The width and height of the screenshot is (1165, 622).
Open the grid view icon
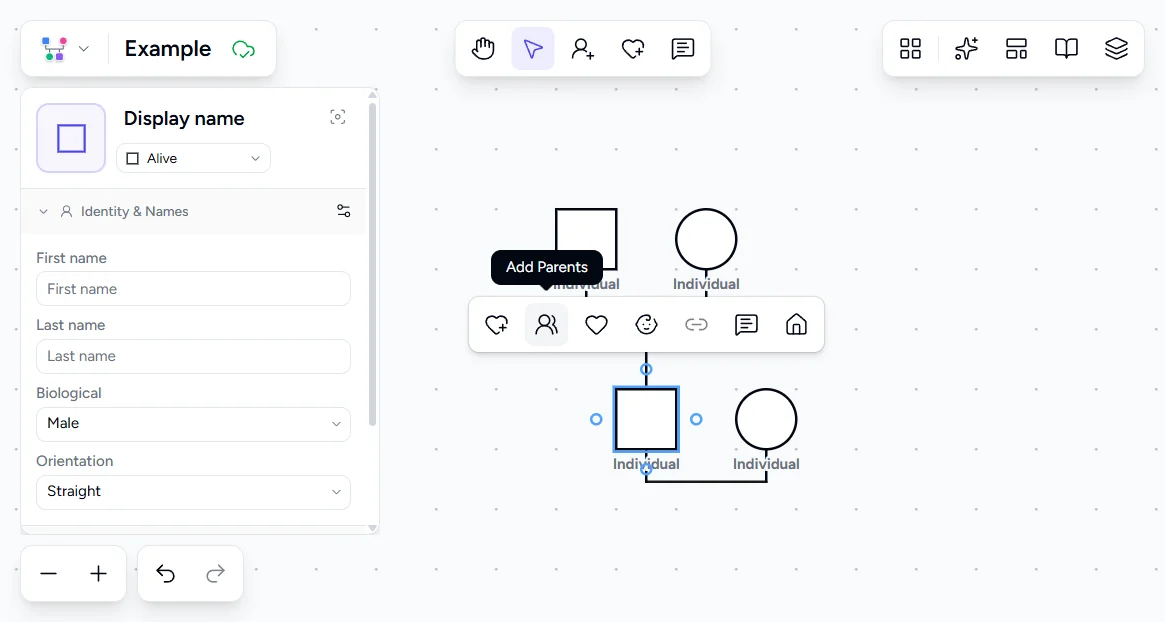pyautogui.click(x=910, y=49)
